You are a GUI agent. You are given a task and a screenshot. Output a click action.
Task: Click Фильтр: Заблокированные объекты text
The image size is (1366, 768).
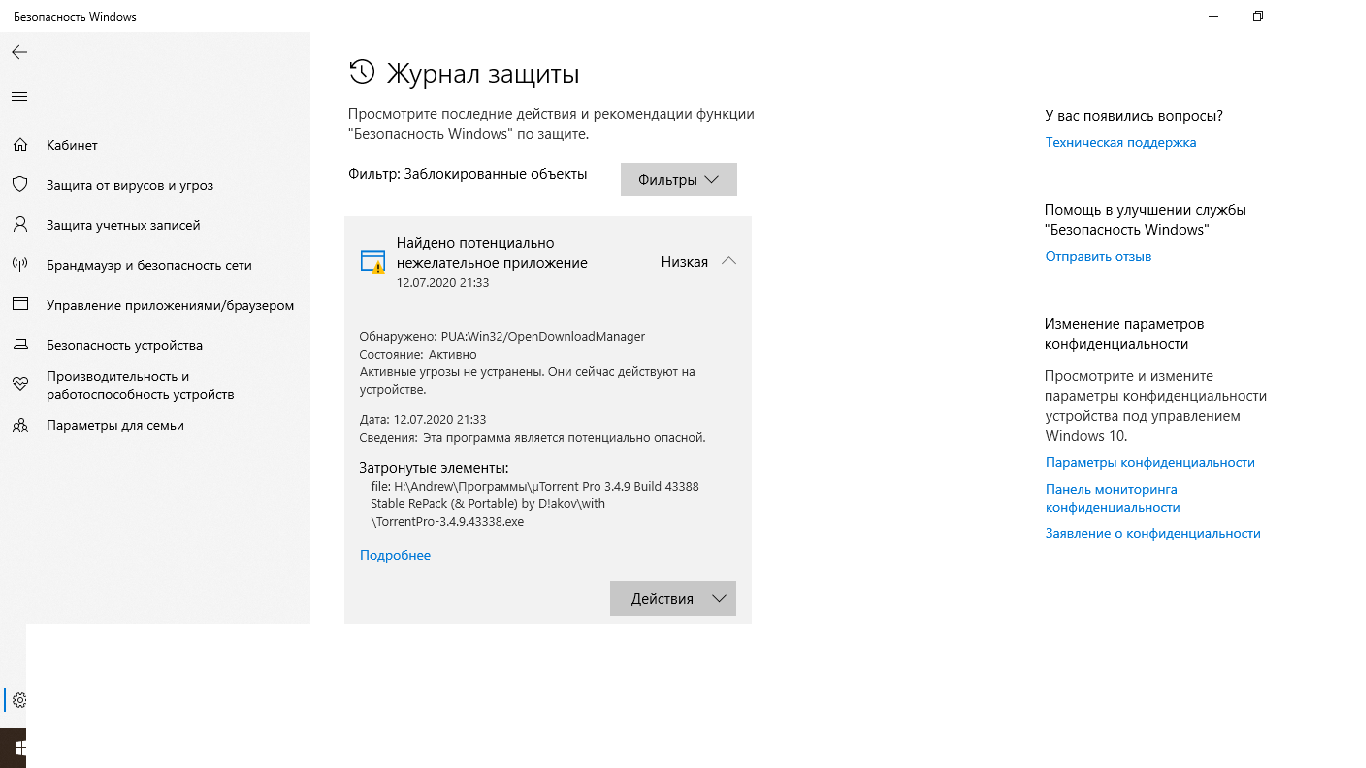[468, 174]
